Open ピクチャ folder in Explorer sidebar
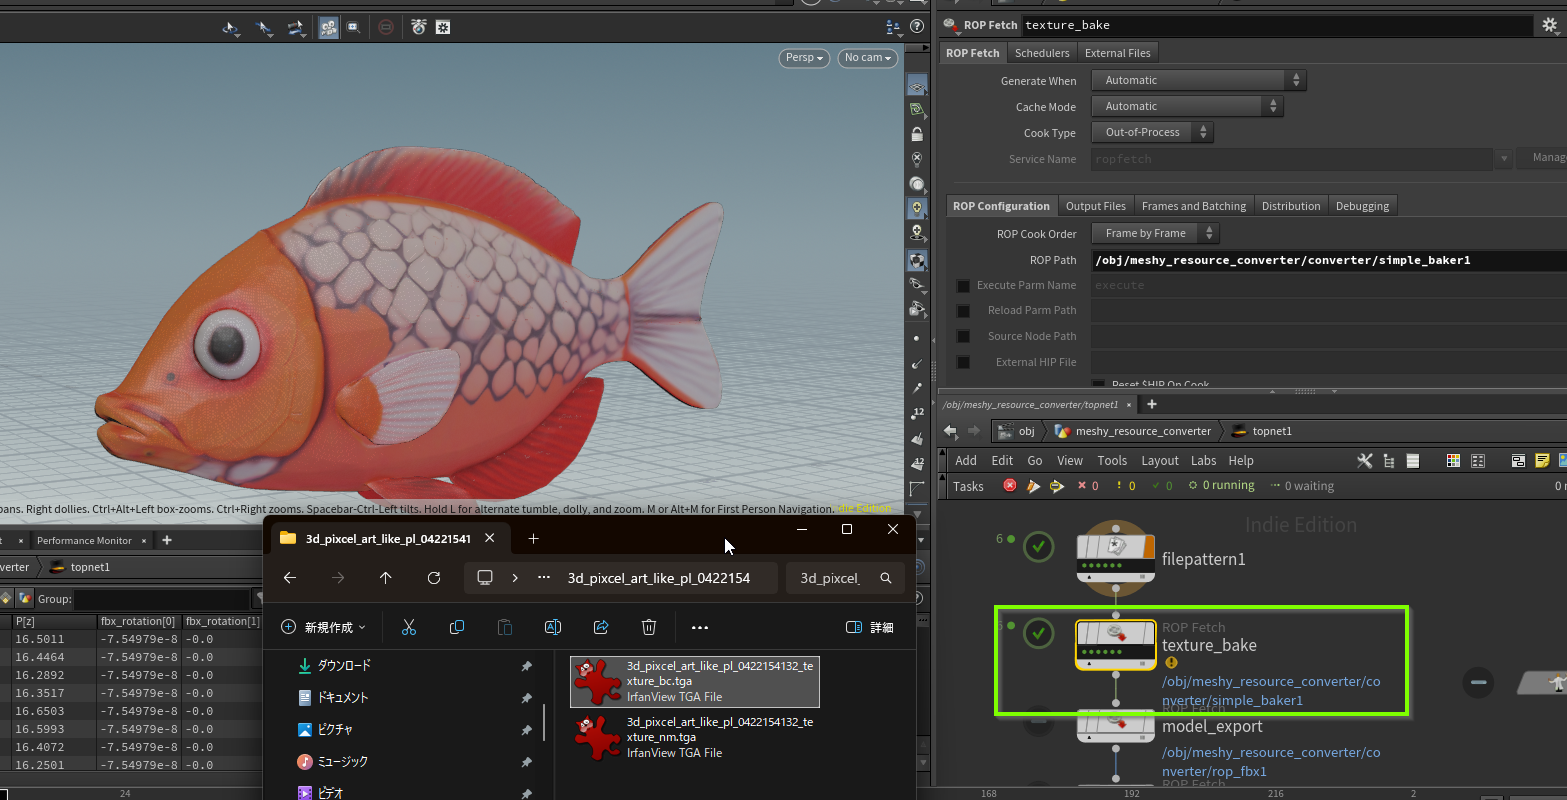 (x=335, y=729)
